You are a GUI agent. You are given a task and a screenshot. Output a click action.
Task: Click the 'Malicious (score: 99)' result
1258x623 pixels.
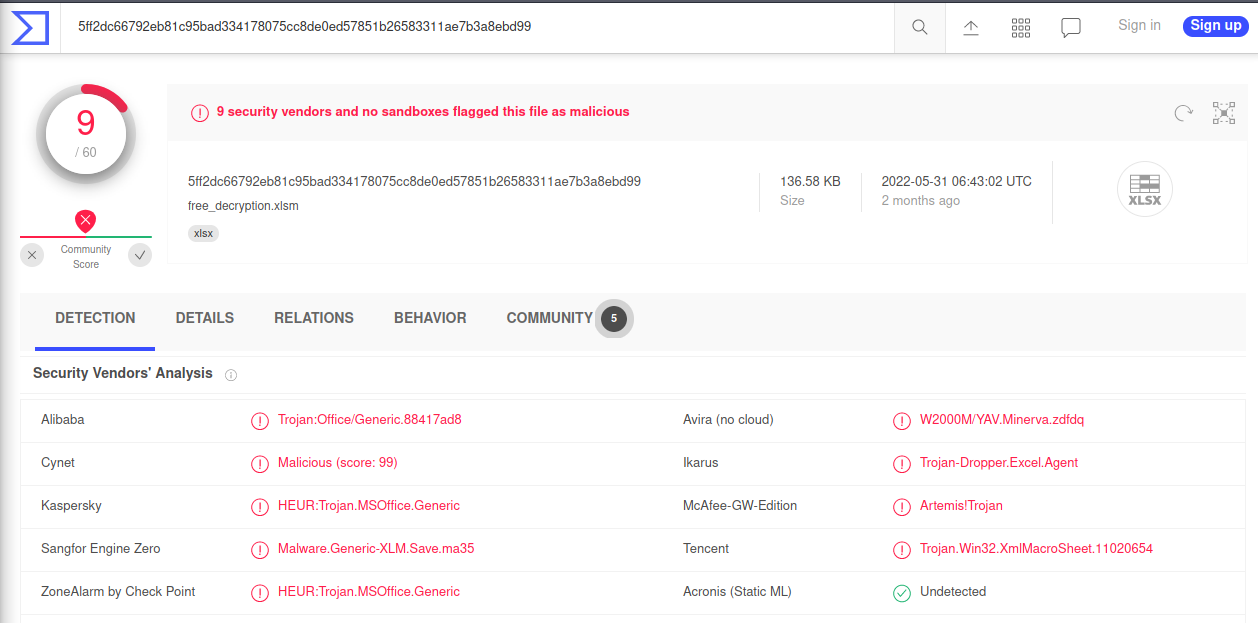338,463
